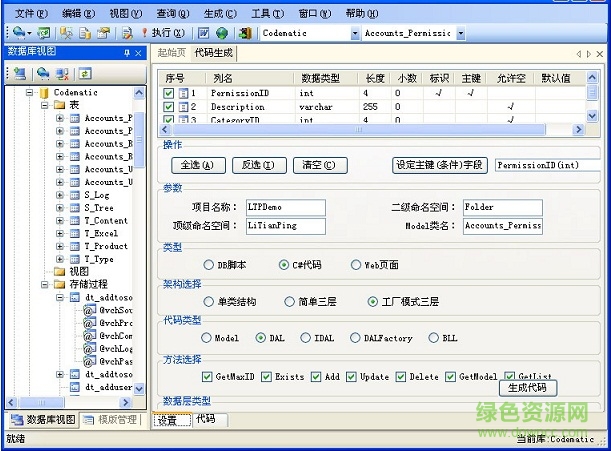The width and height of the screenshot is (611, 451).
Task: Select the 简单三层 architecture radio button
Action: 290,302
